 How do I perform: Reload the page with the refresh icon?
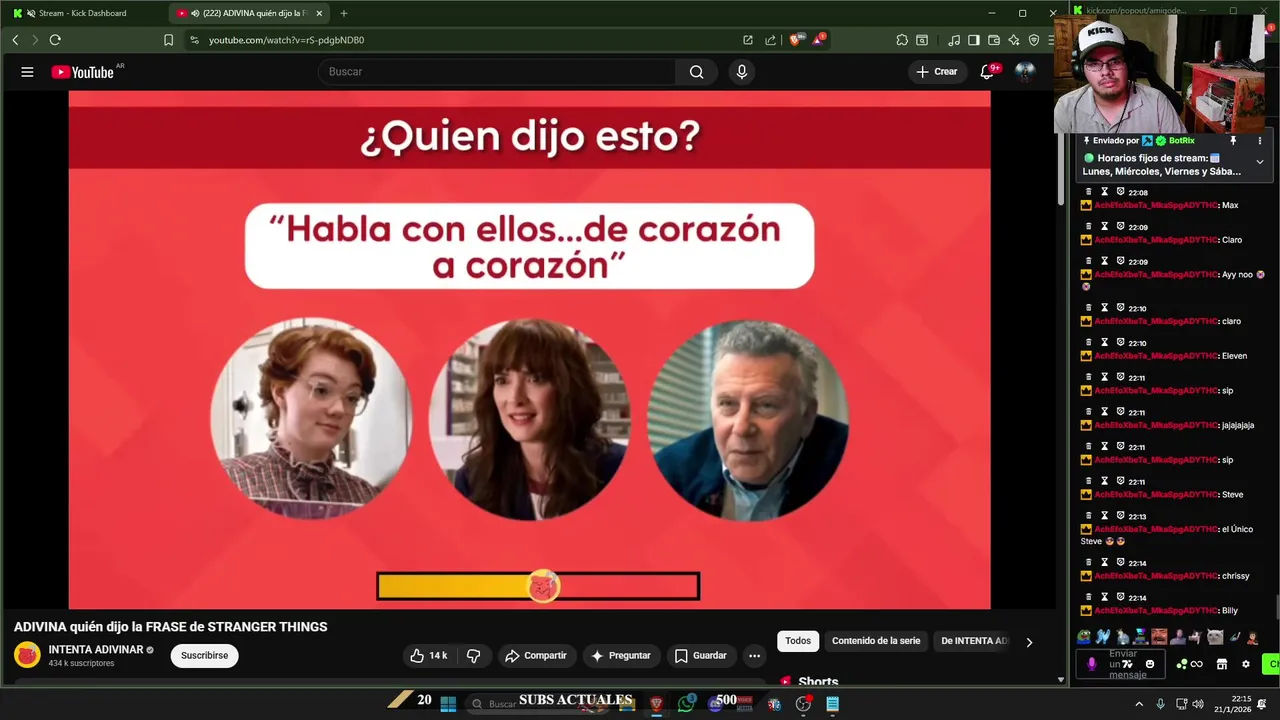pos(55,40)
